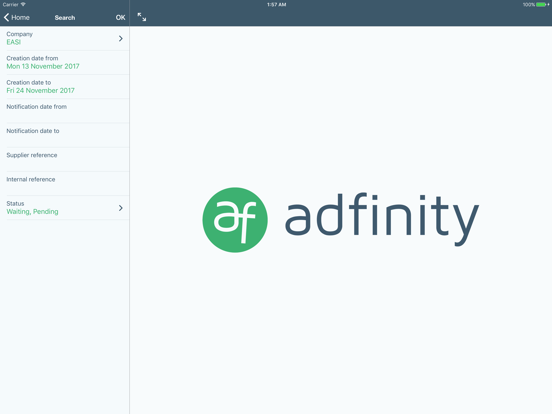This screenshot has height=414, width=552.
Task: Click the Search title in navigation bar
Action: [65, 18]
